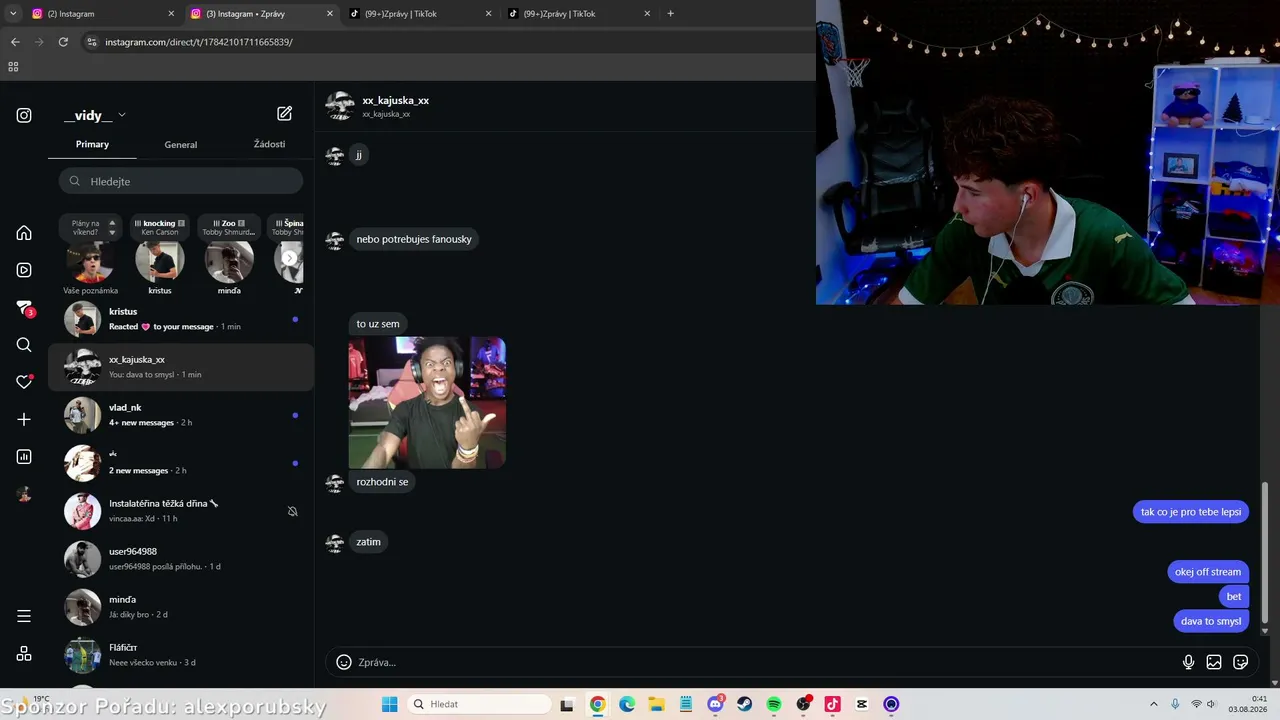
Task: Switch to the Primary inbox tab
Action: (92, 144)
